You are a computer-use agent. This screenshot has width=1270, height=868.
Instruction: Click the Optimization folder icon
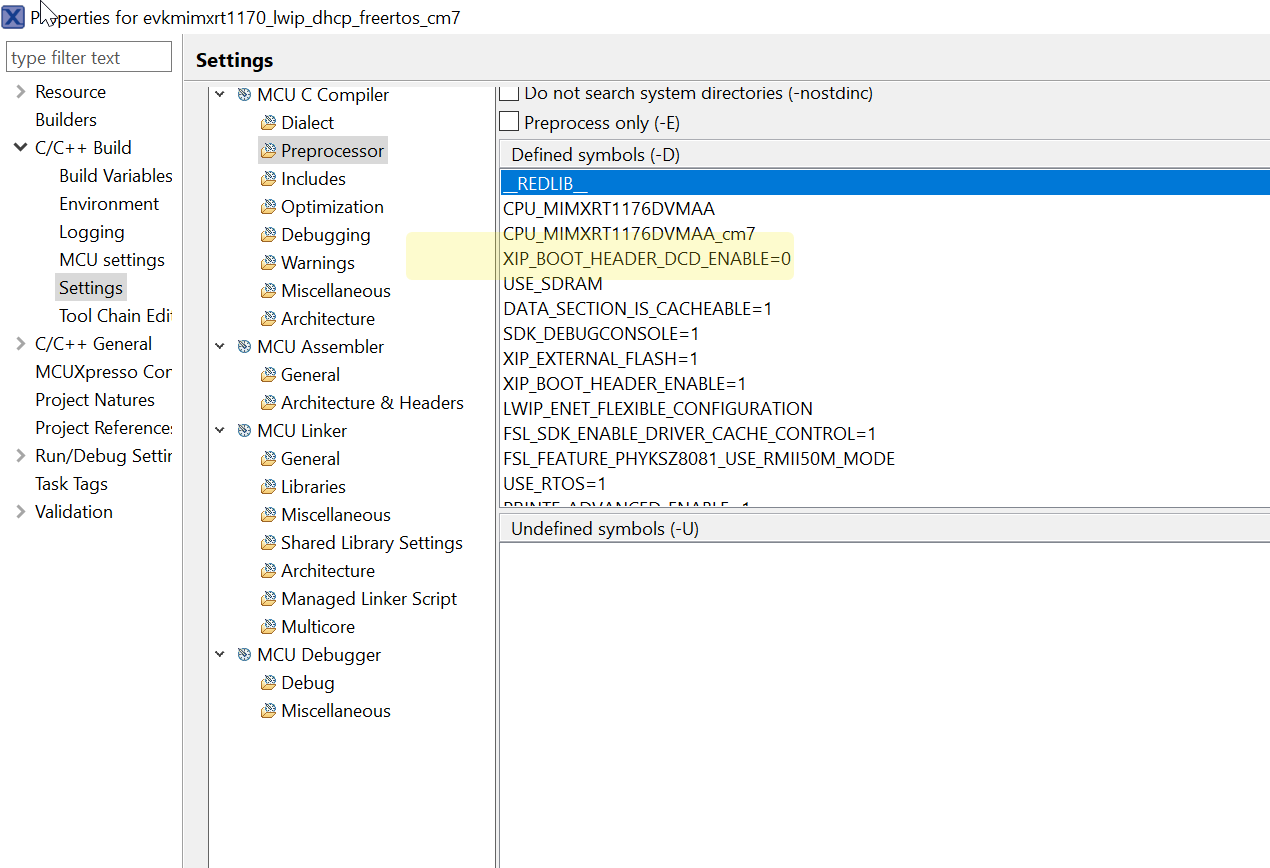click(x=268, y=207)
